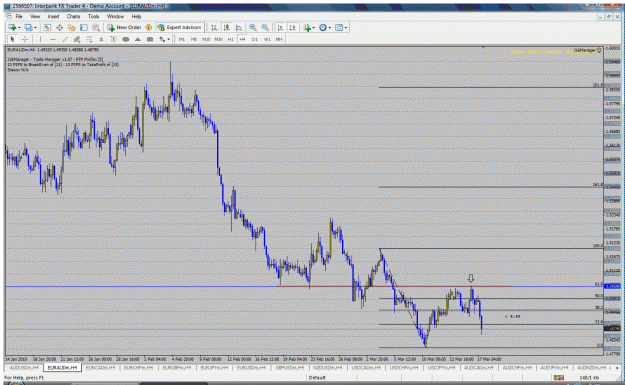The height and width of the screenshot is (385, 625).
Task: Open the File menu
Action: point(19,16)
